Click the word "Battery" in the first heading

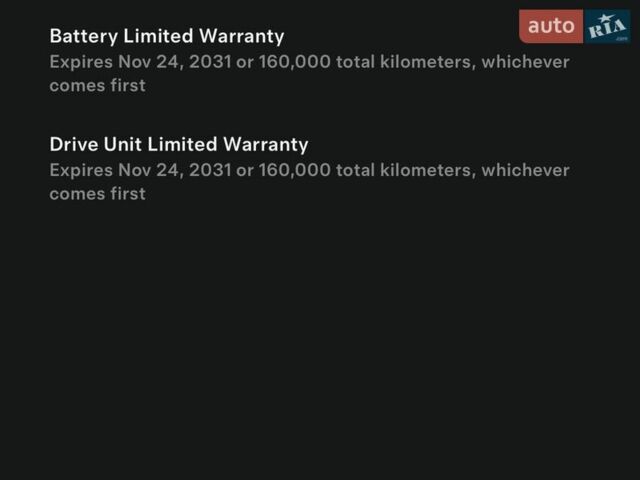click(x=83, y=36)
